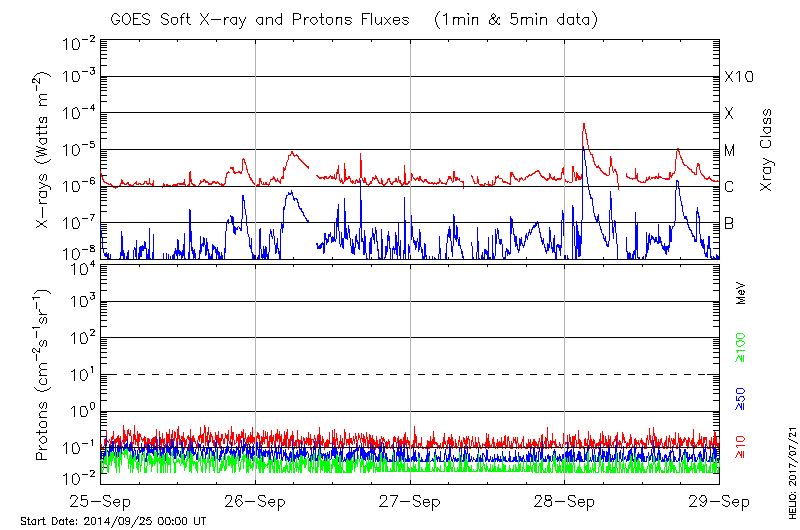Click the M flare class label

click(730, 151)
